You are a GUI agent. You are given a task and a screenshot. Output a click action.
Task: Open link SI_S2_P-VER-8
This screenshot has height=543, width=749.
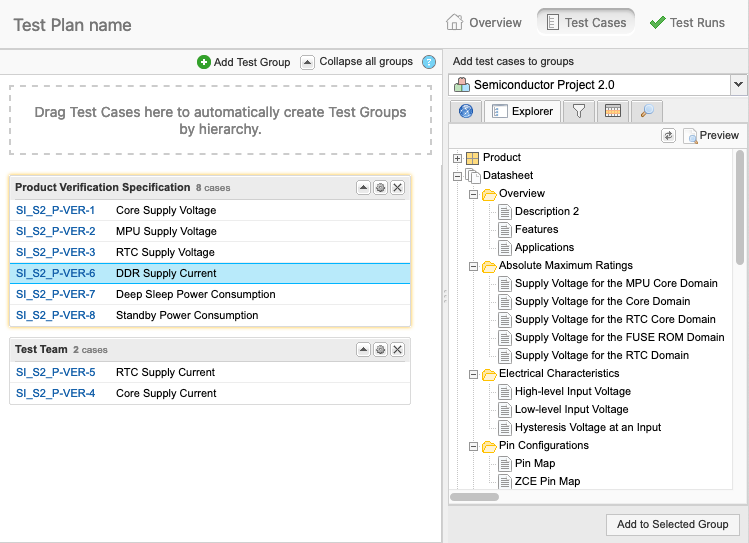tap(55, 315)
